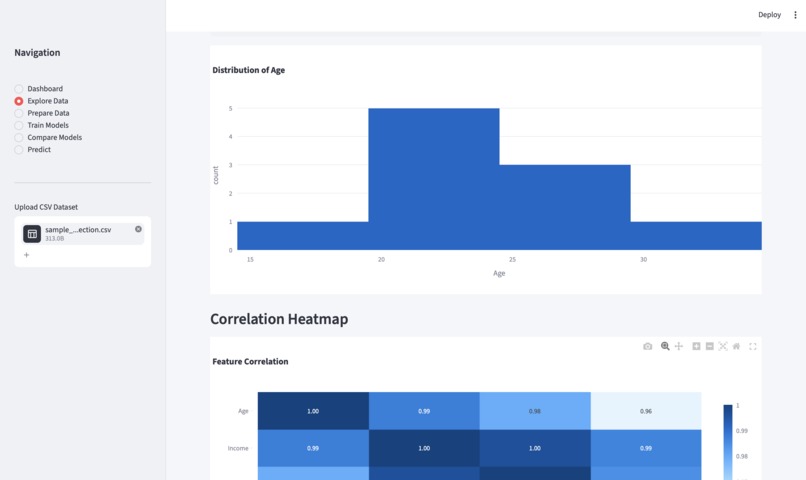Click the Correlation Heatmap heading
This screenshot has width=806, height=480.
[x=279, y=319]
